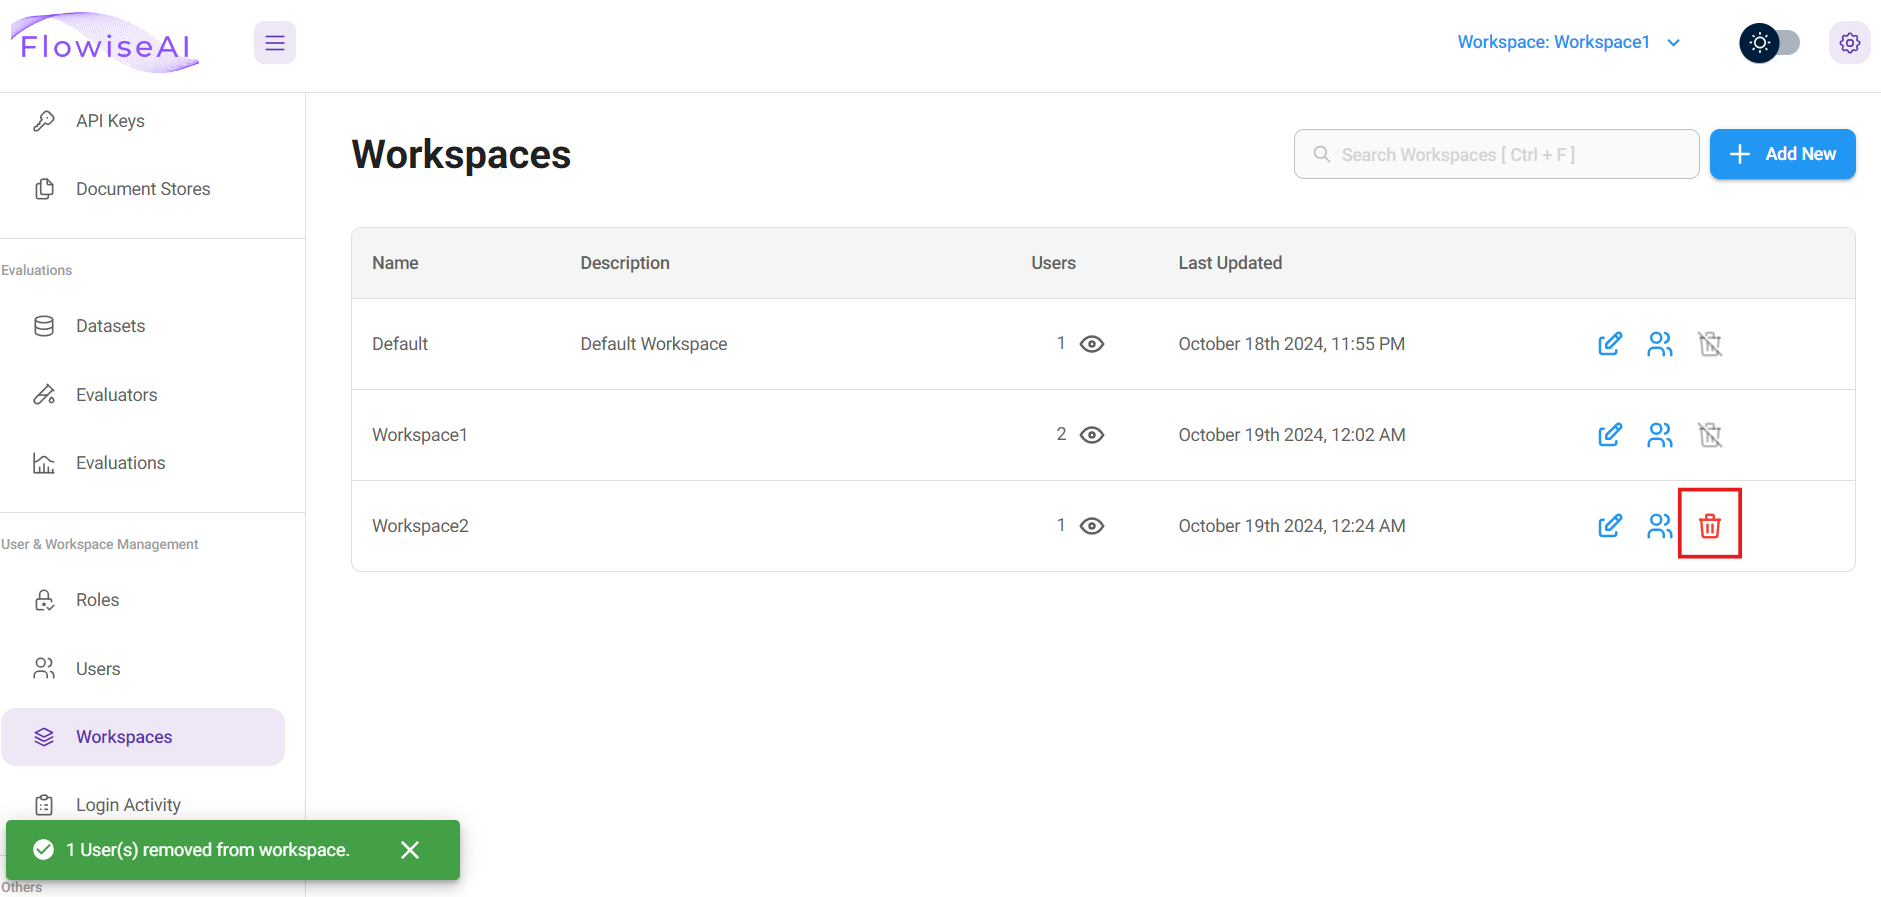Viewport: 1881px width, 897px height.
Task: Toggle the light/dark theme switch
Action: [x=1769, y=43]
